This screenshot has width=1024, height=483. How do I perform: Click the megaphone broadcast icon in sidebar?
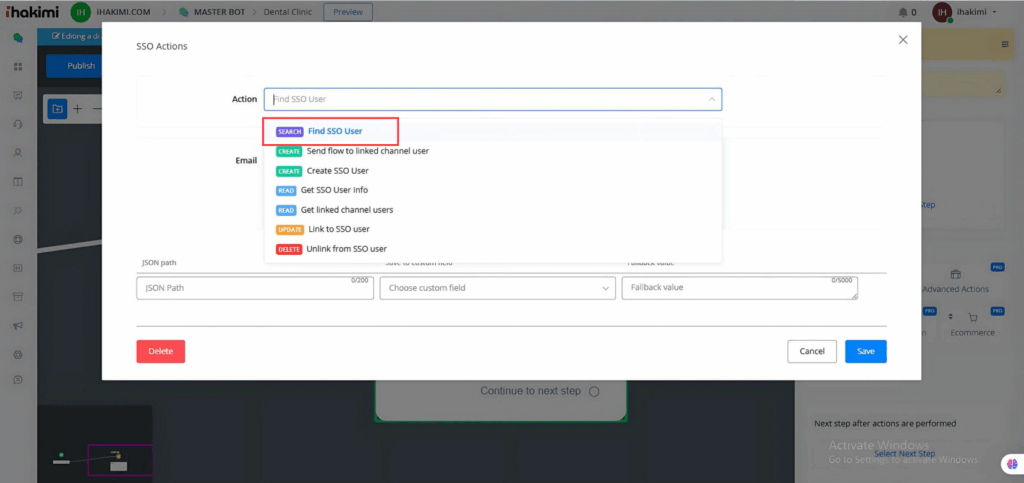point(18,326)
